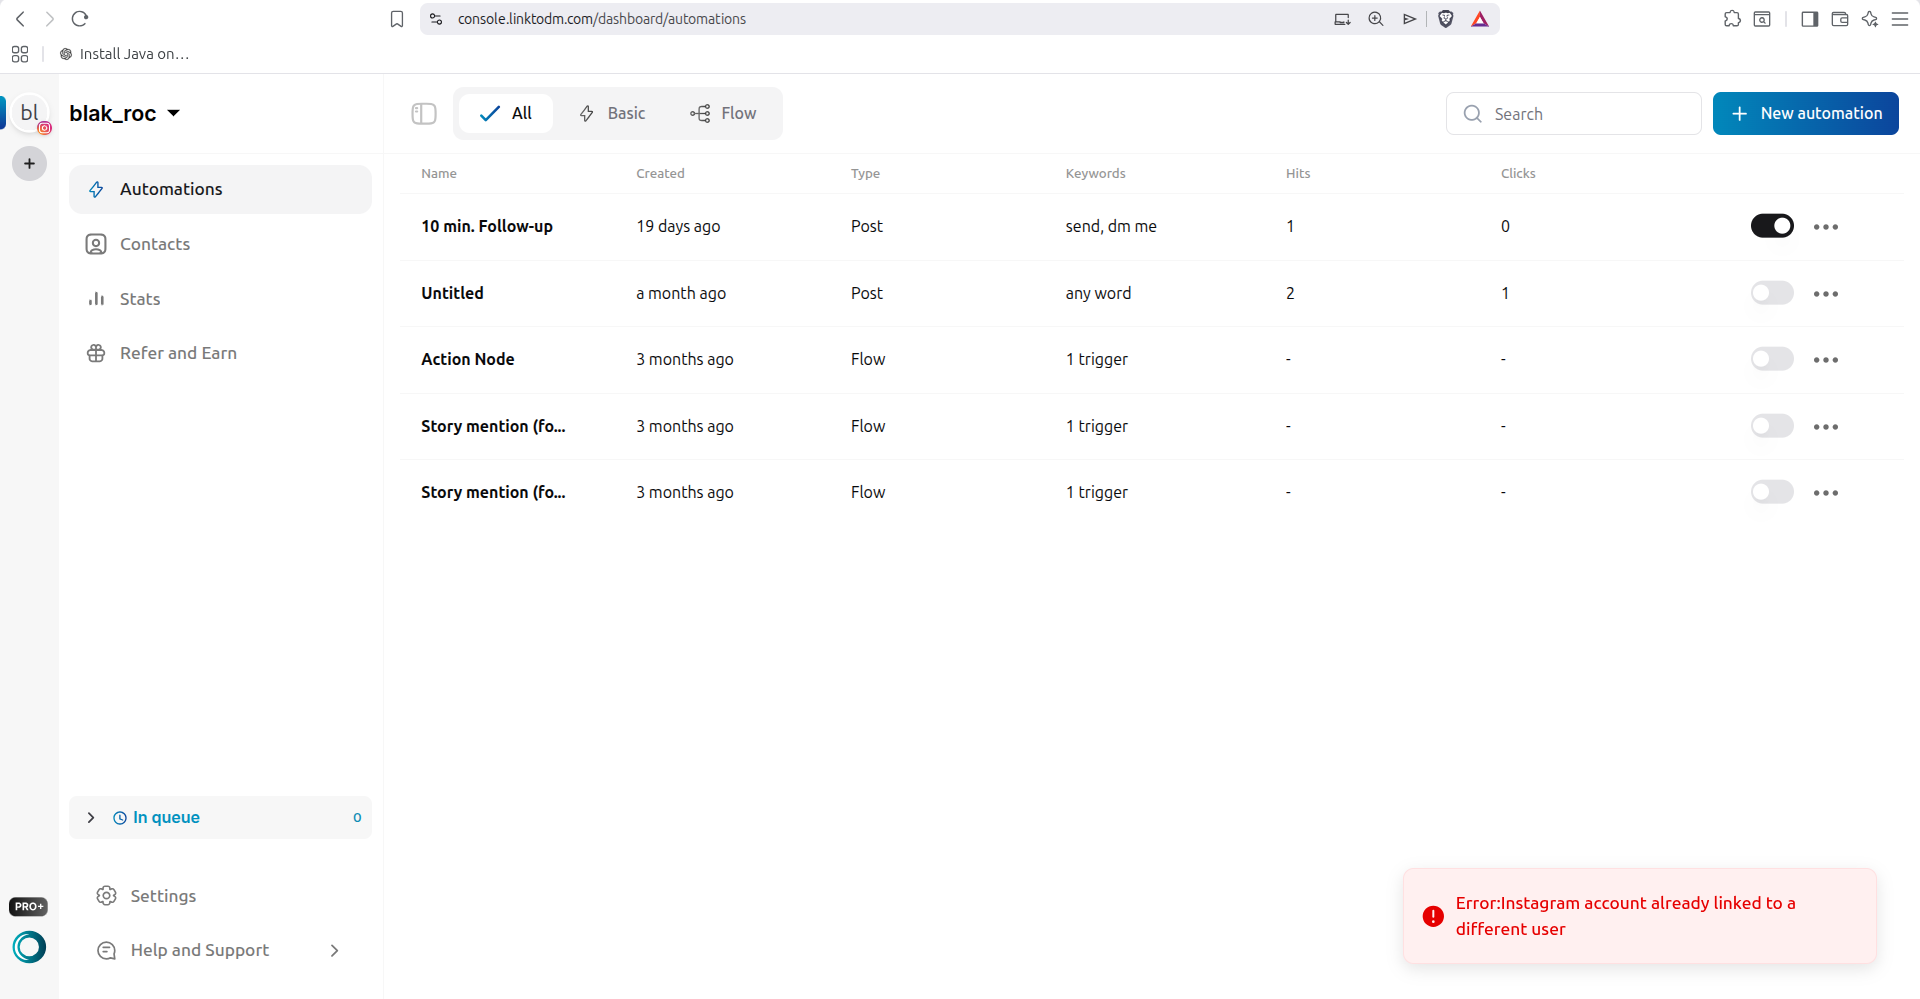This screenshot has width=1920, height=999.
Task: Click the Name column header
Action: 439,173
